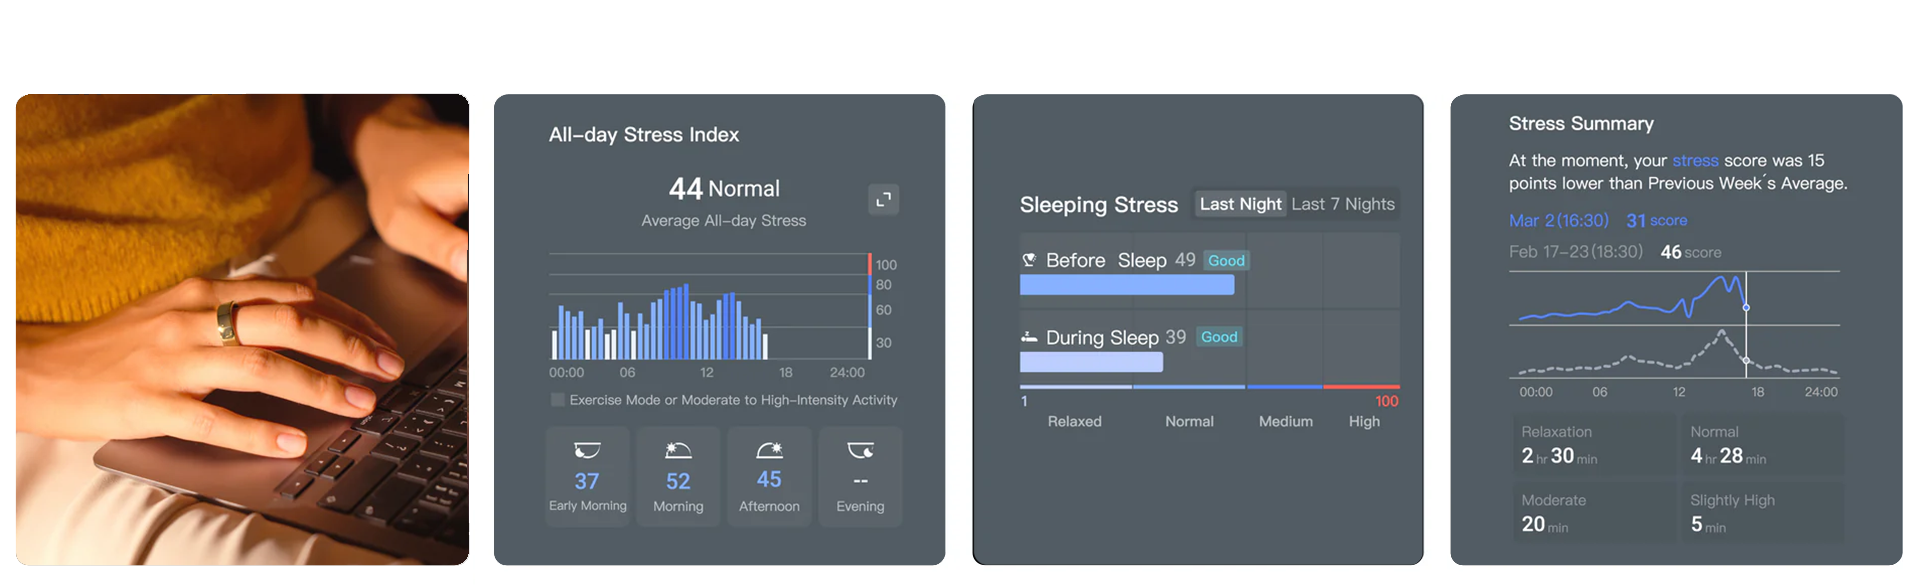
Task: Click the Relaxation 2 hr 30 min card
Action: [x=1595, y=445]
